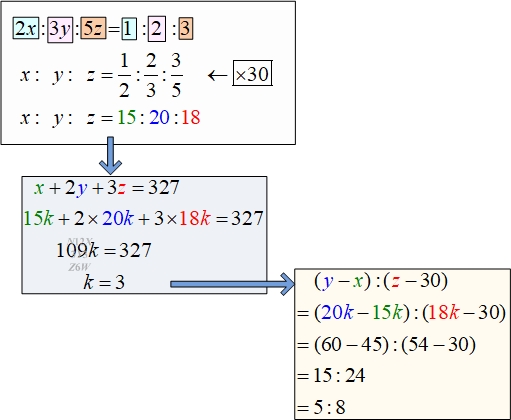Viewport: 511px width, 420px height.
Task: Click the k = 3 result
Action: (x=104, y=283)
